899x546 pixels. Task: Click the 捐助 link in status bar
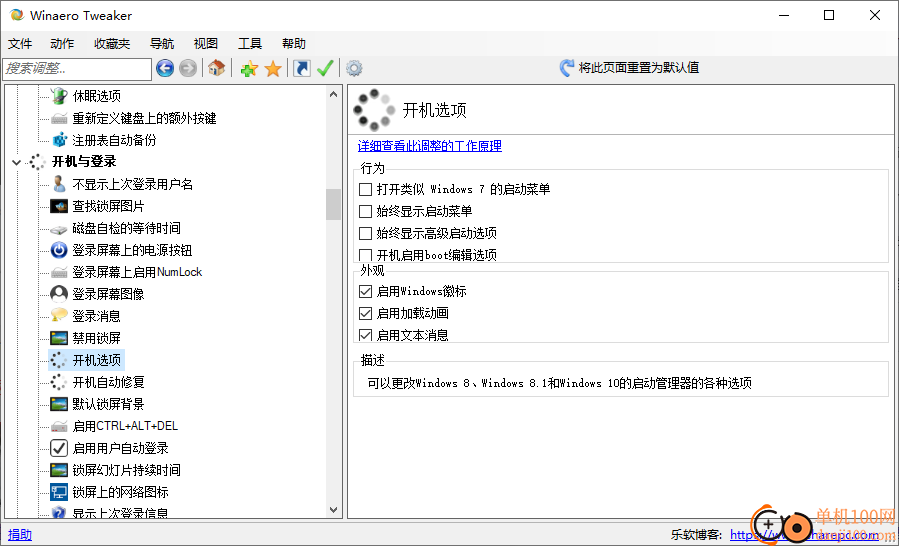click(20, 535)
